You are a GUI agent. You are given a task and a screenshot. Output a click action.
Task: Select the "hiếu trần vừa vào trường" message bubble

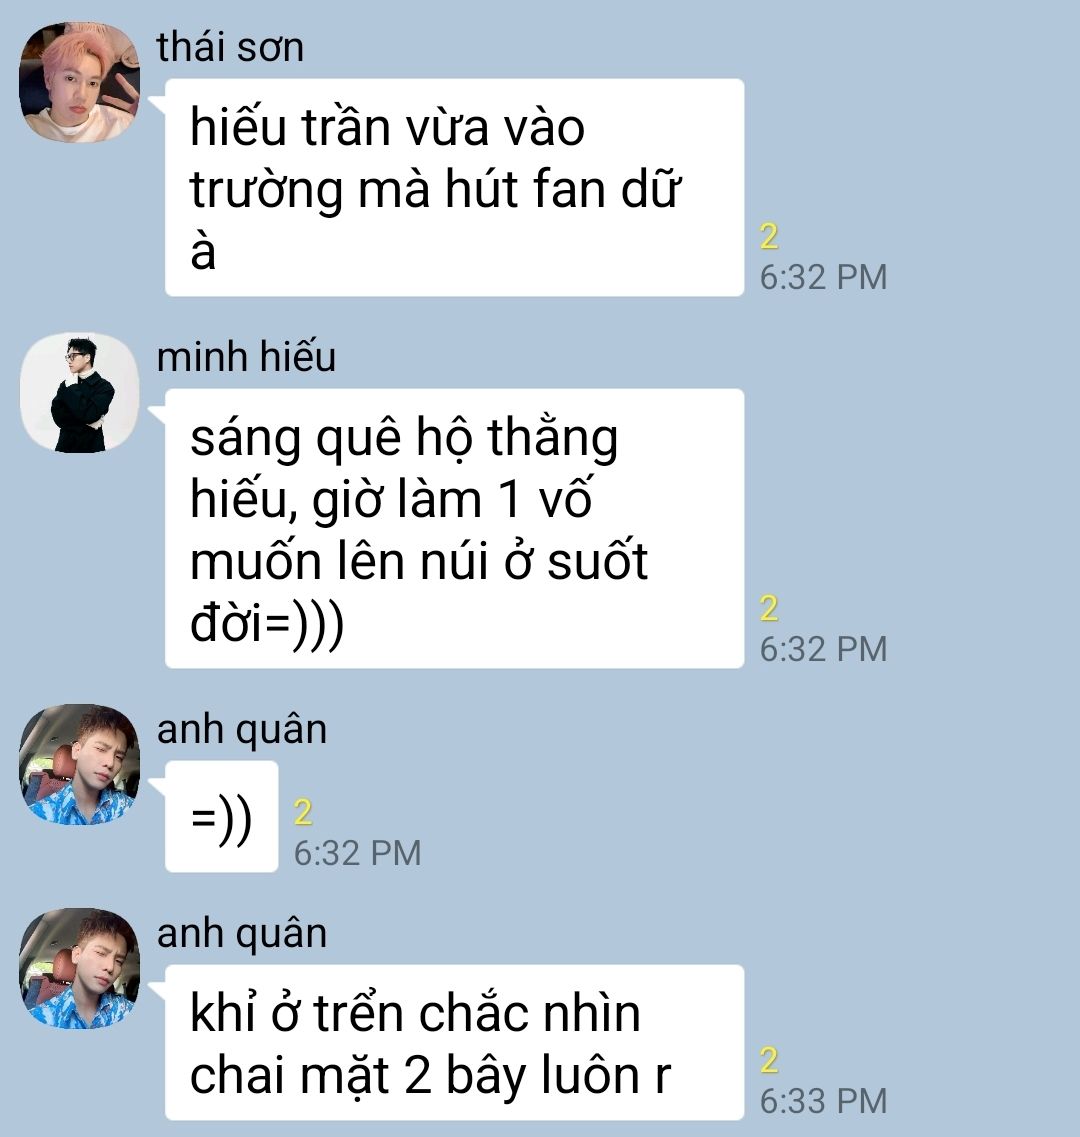click(x=454, y=187)
